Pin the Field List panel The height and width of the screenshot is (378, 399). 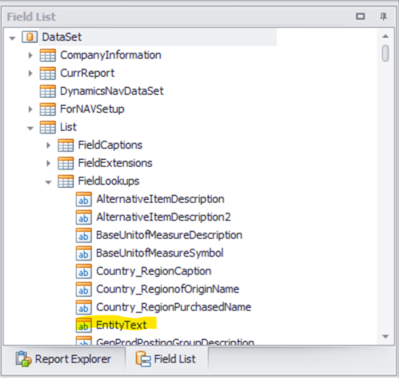click(x=383, y=16)
